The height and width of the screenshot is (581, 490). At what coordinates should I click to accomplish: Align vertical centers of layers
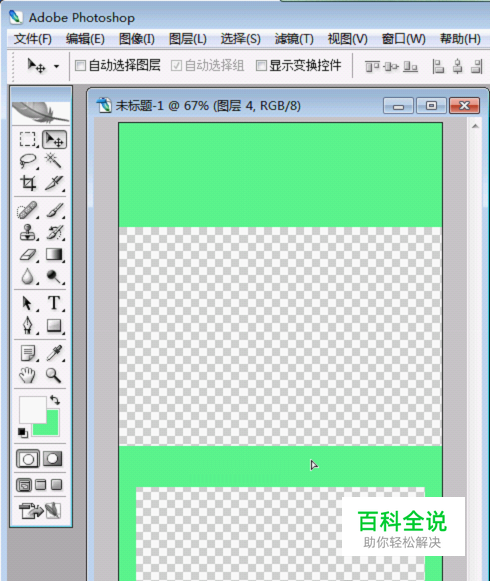(391, 67)
